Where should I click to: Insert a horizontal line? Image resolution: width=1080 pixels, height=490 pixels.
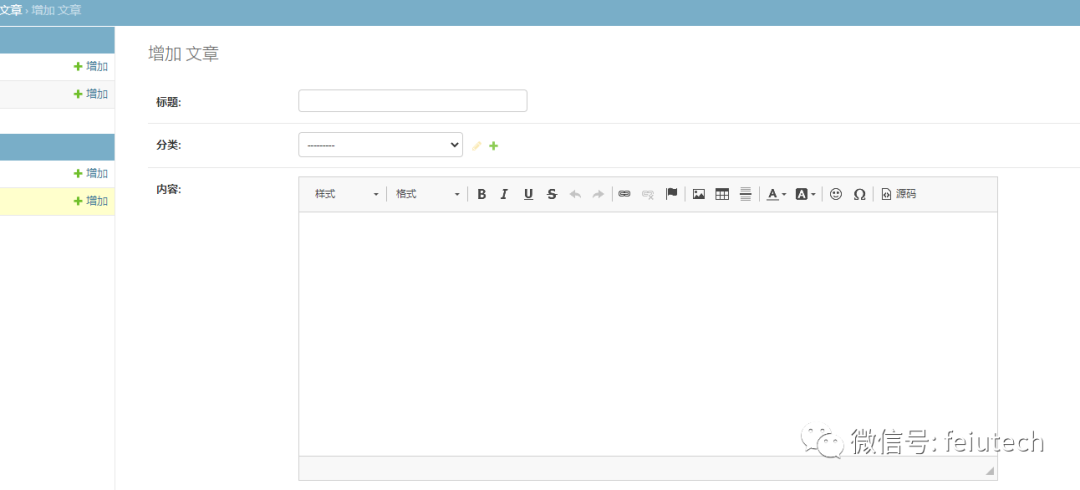click(745, 194)
